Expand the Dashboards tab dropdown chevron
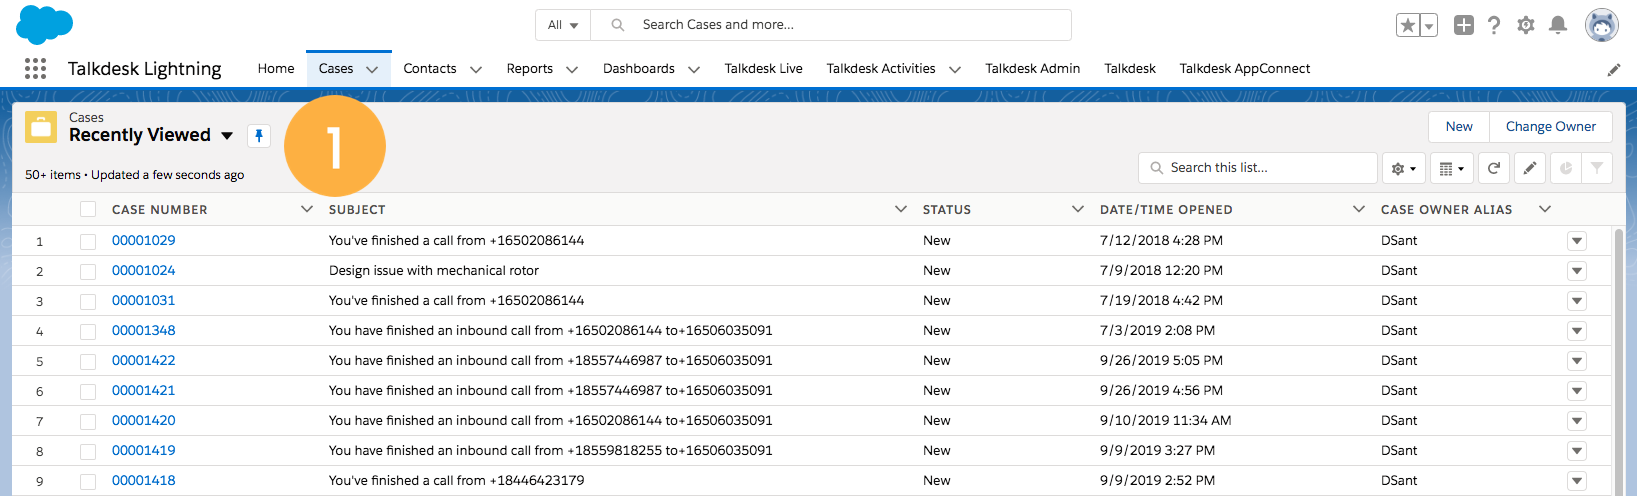 pyautogui.click(x=694, y=69)
